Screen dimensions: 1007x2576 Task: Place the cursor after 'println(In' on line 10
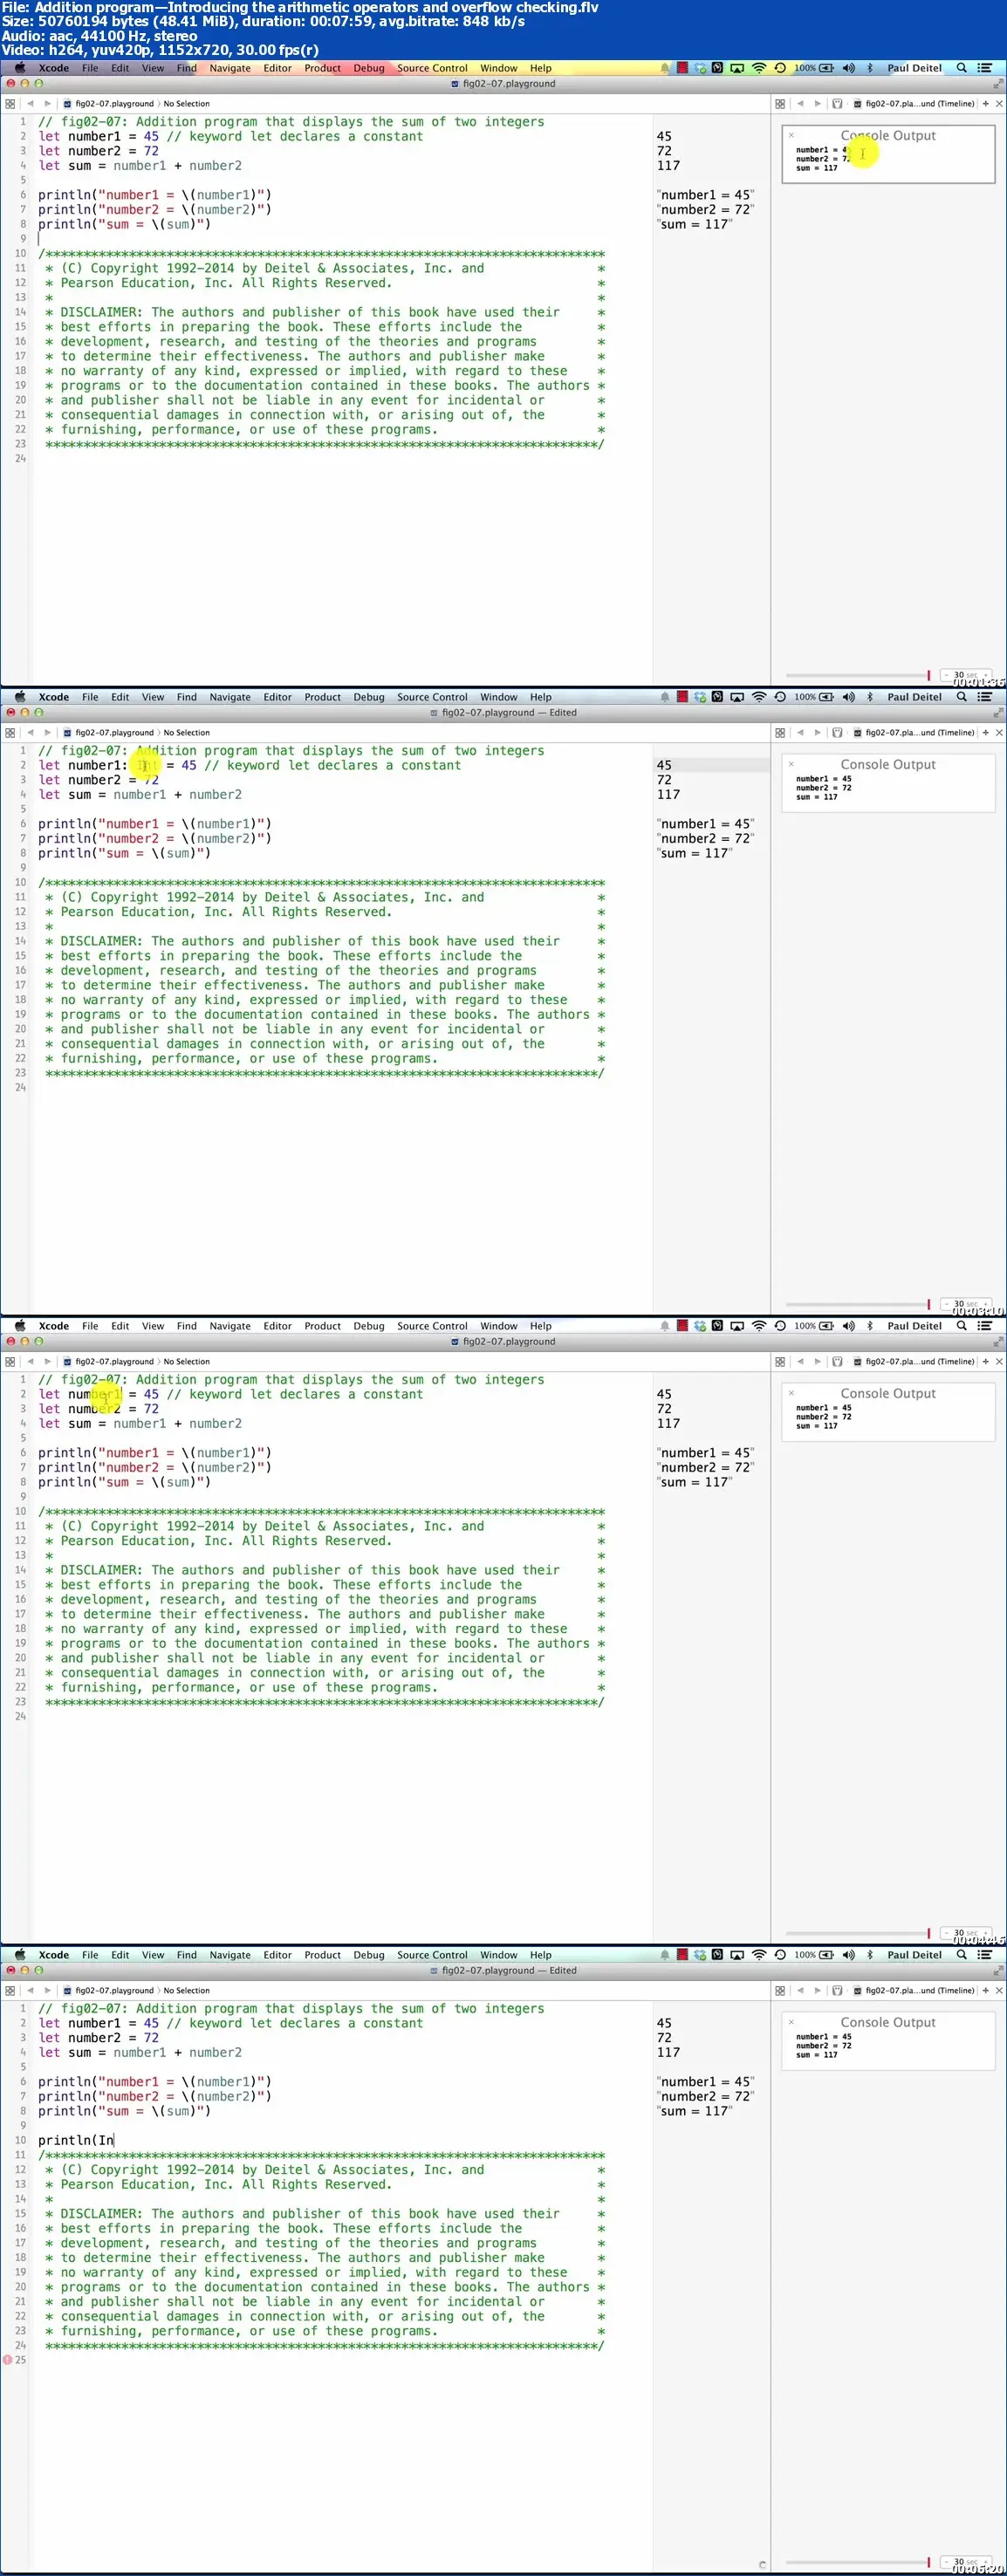[x=114, y=2140]
